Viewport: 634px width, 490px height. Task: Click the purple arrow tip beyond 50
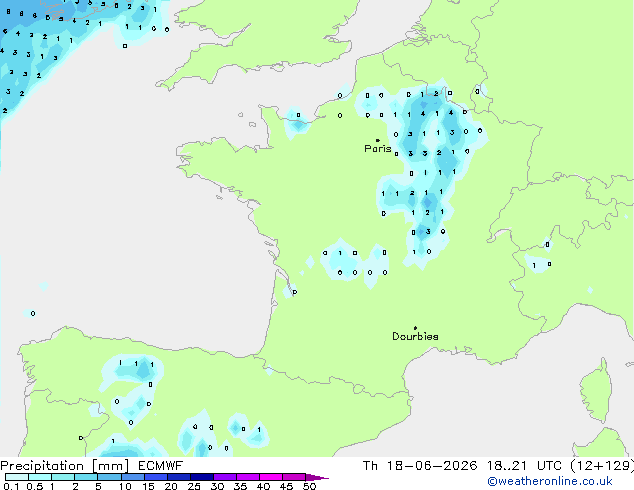coord(317,477)
